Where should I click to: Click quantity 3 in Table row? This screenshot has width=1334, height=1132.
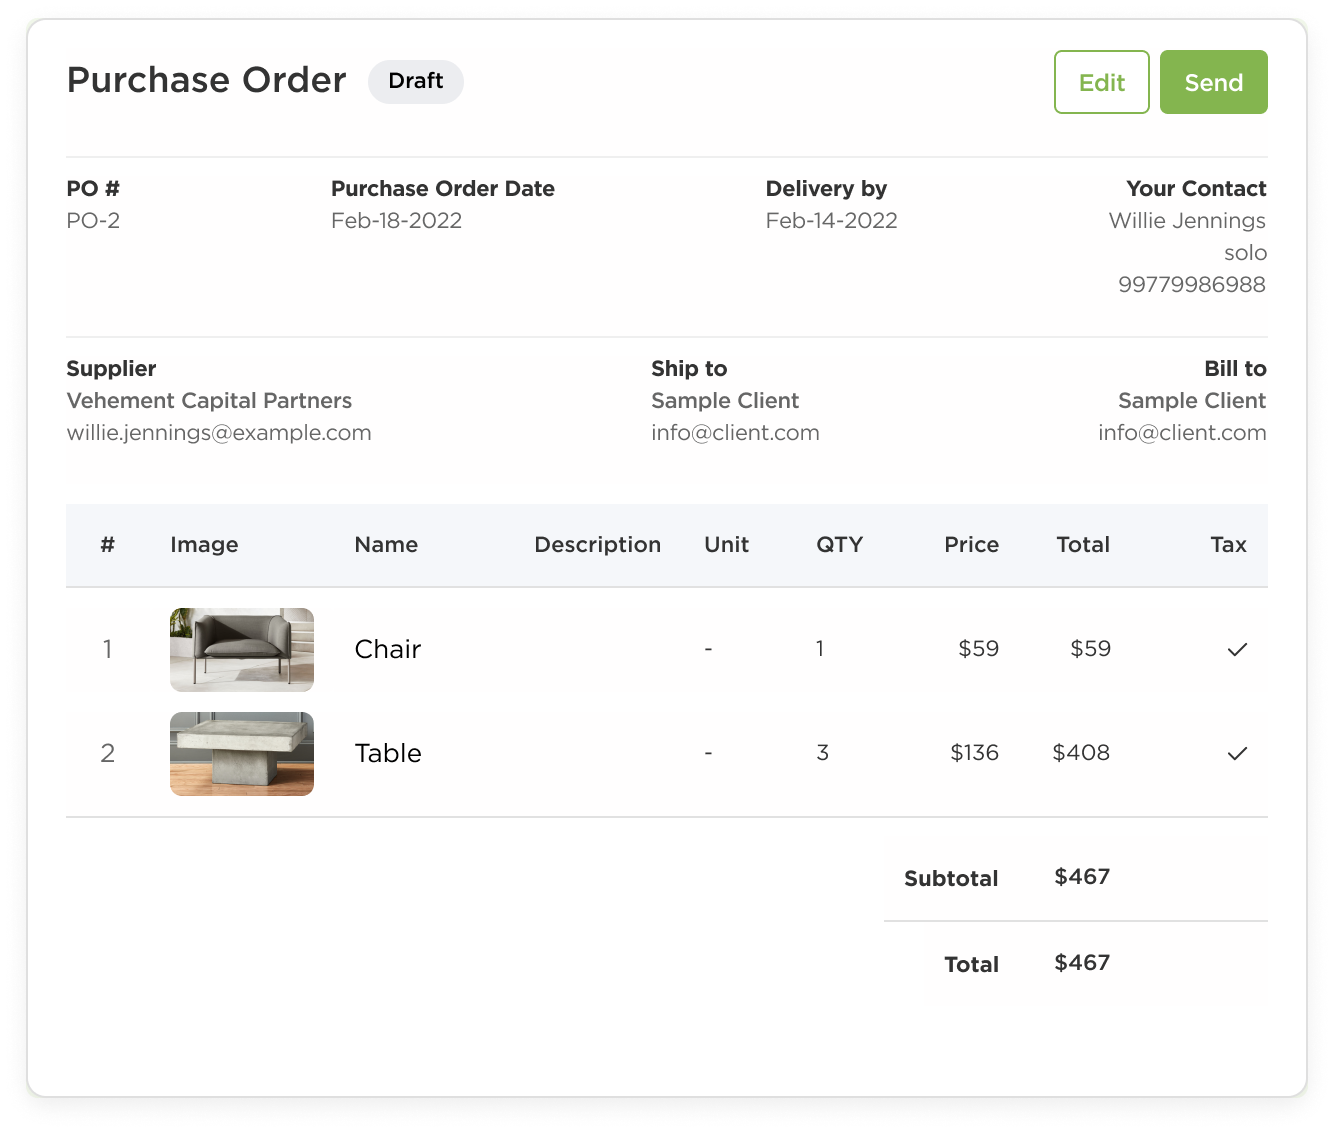pos(822,752)
